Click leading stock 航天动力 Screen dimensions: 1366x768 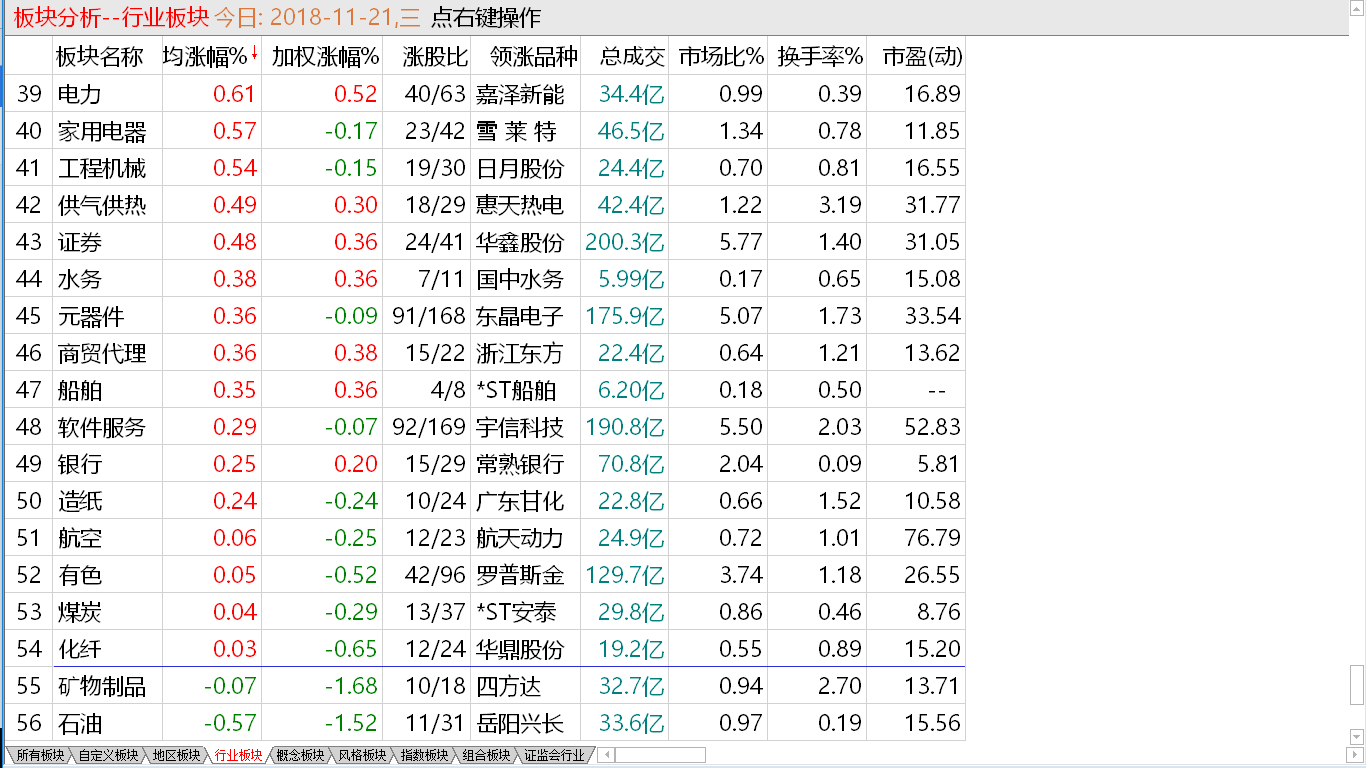click(x=520, y=538)
